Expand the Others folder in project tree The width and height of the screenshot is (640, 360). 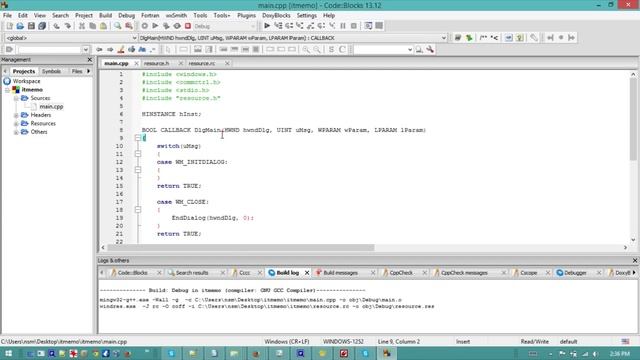pyautogui.click(x=16, y=132)
